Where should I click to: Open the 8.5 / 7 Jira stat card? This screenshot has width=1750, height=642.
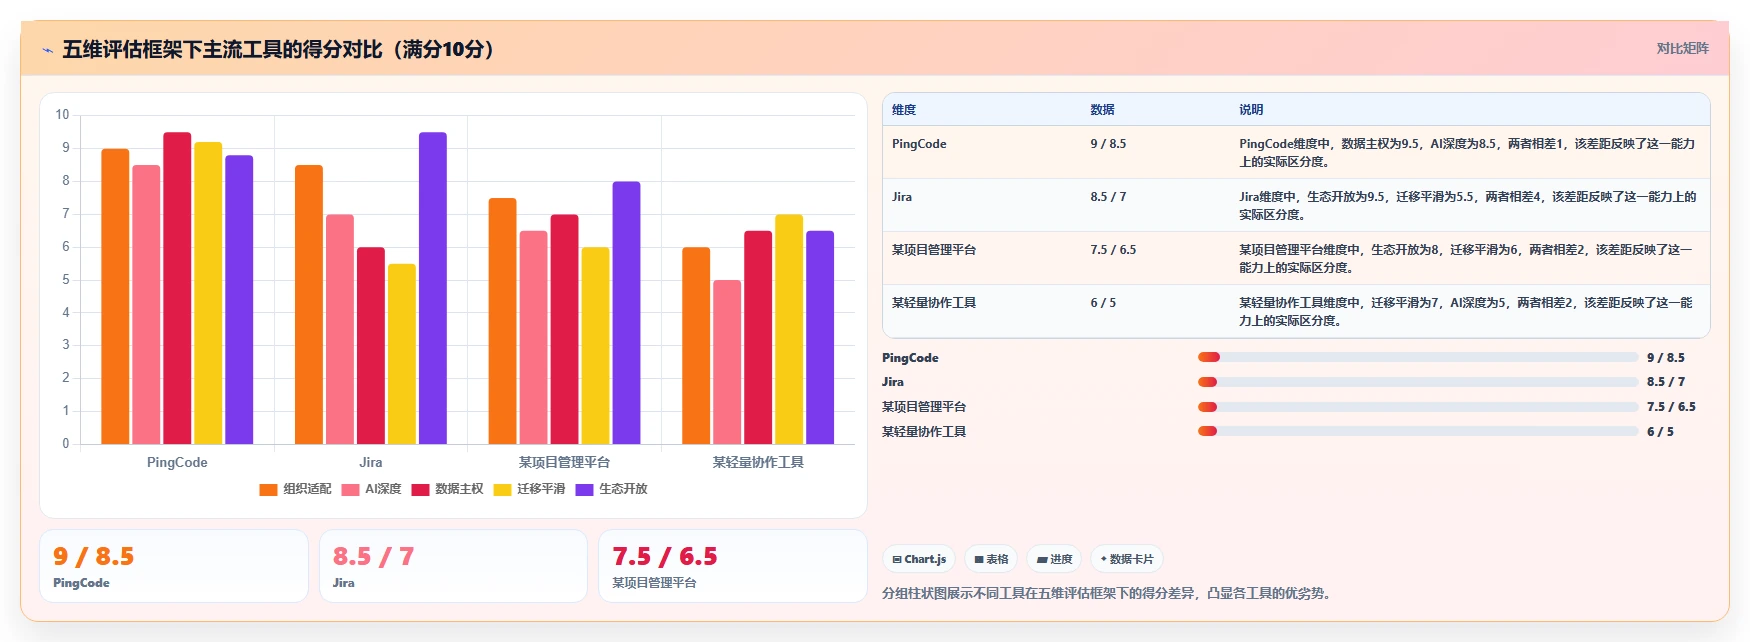(x=453, y=566)
